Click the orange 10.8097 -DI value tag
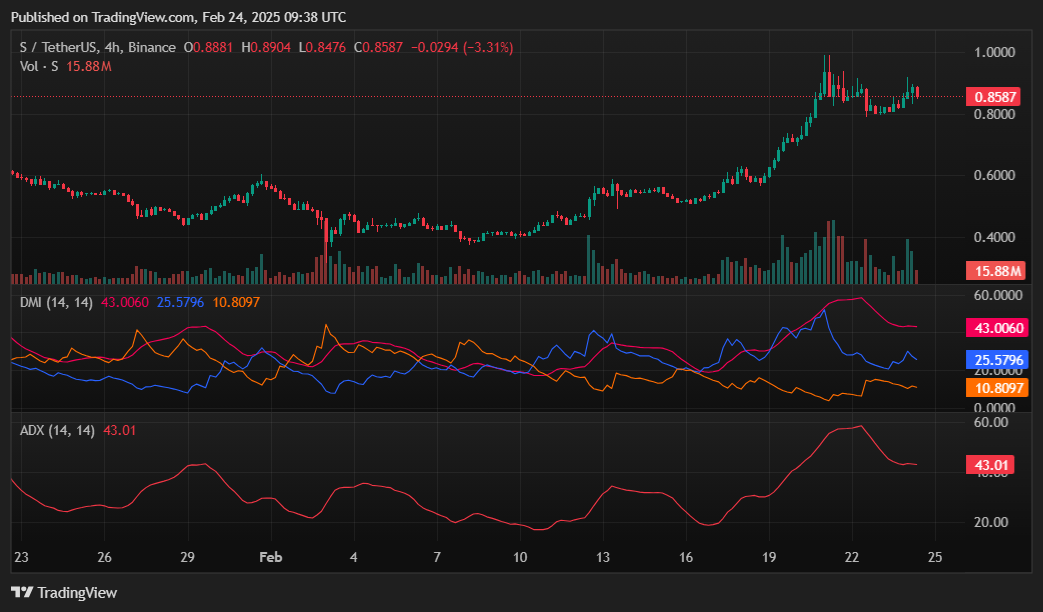1043x612 pixels. tap(994, 390)
